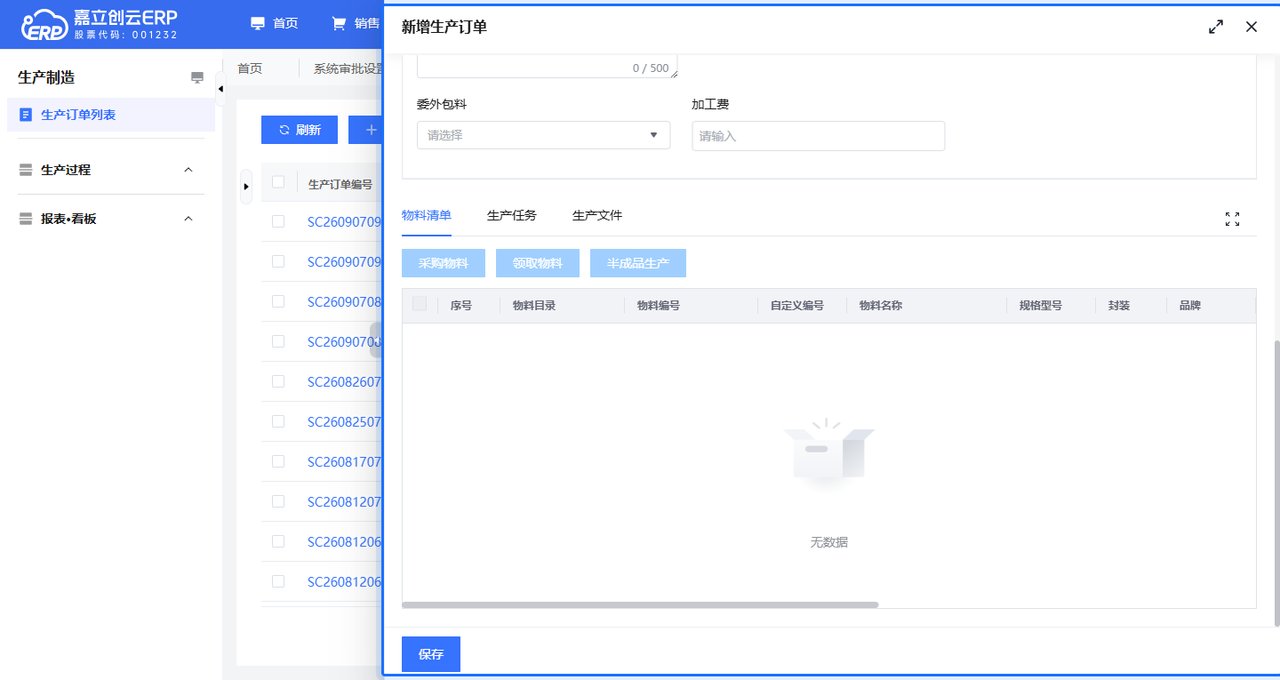Click the stacked-bars icon of 生产过程
Image resolution: width=1280 pixels, height=680 pixels.
click(26, 170)
